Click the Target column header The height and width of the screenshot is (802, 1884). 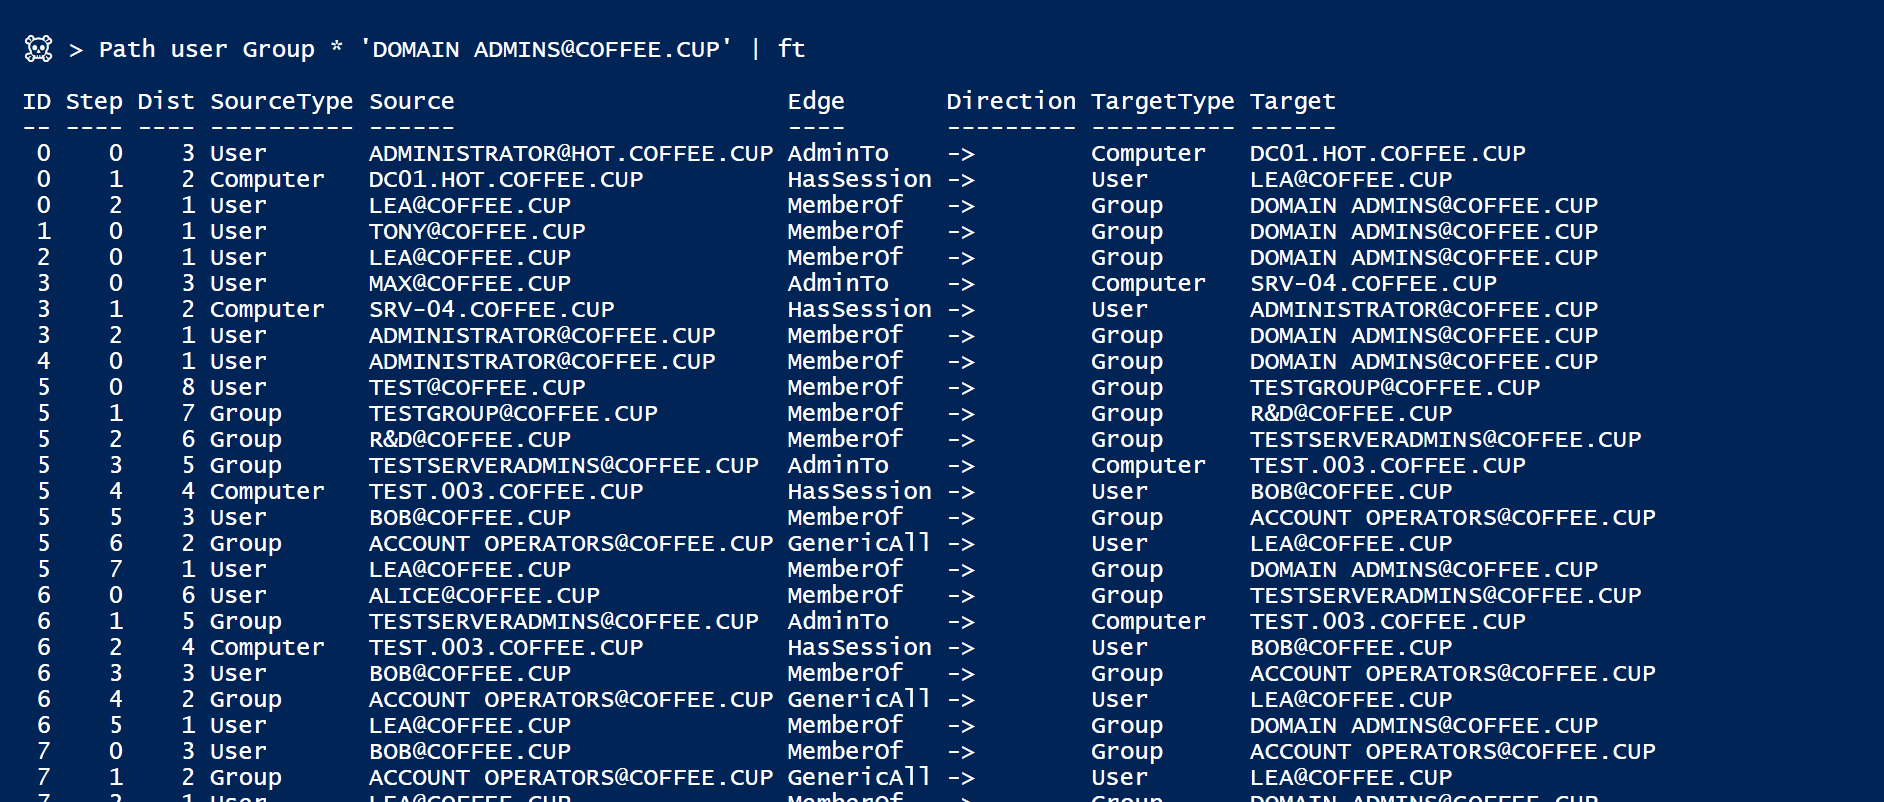coord(1293,101)
